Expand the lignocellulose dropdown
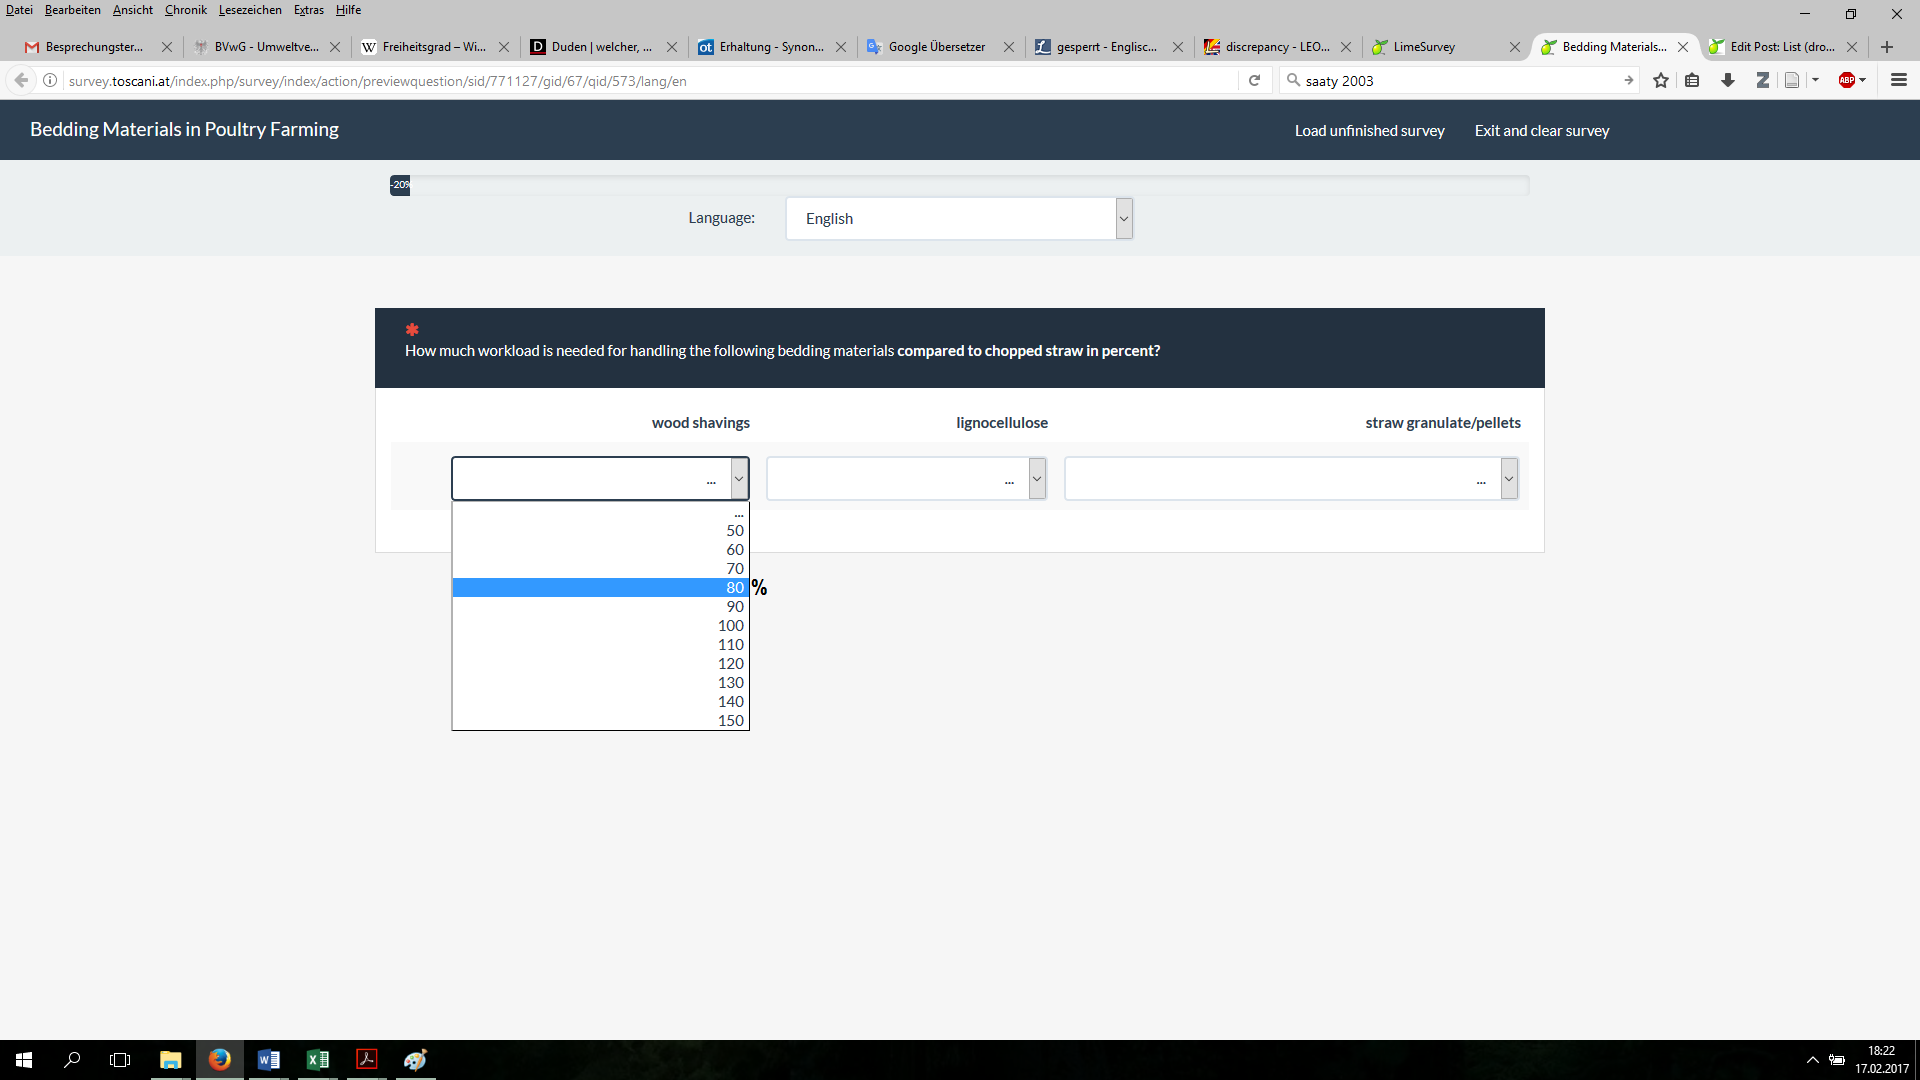This screenshot has width=1920, height=1080. coord(906,479)
